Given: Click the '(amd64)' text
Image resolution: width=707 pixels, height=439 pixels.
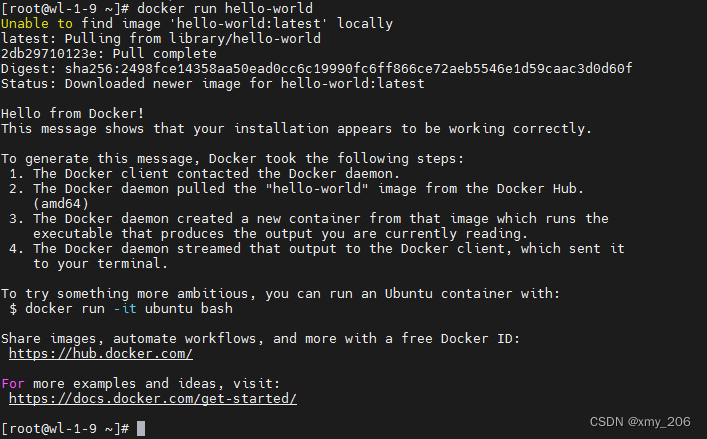Looking at the screenshot, I should 61,204.
